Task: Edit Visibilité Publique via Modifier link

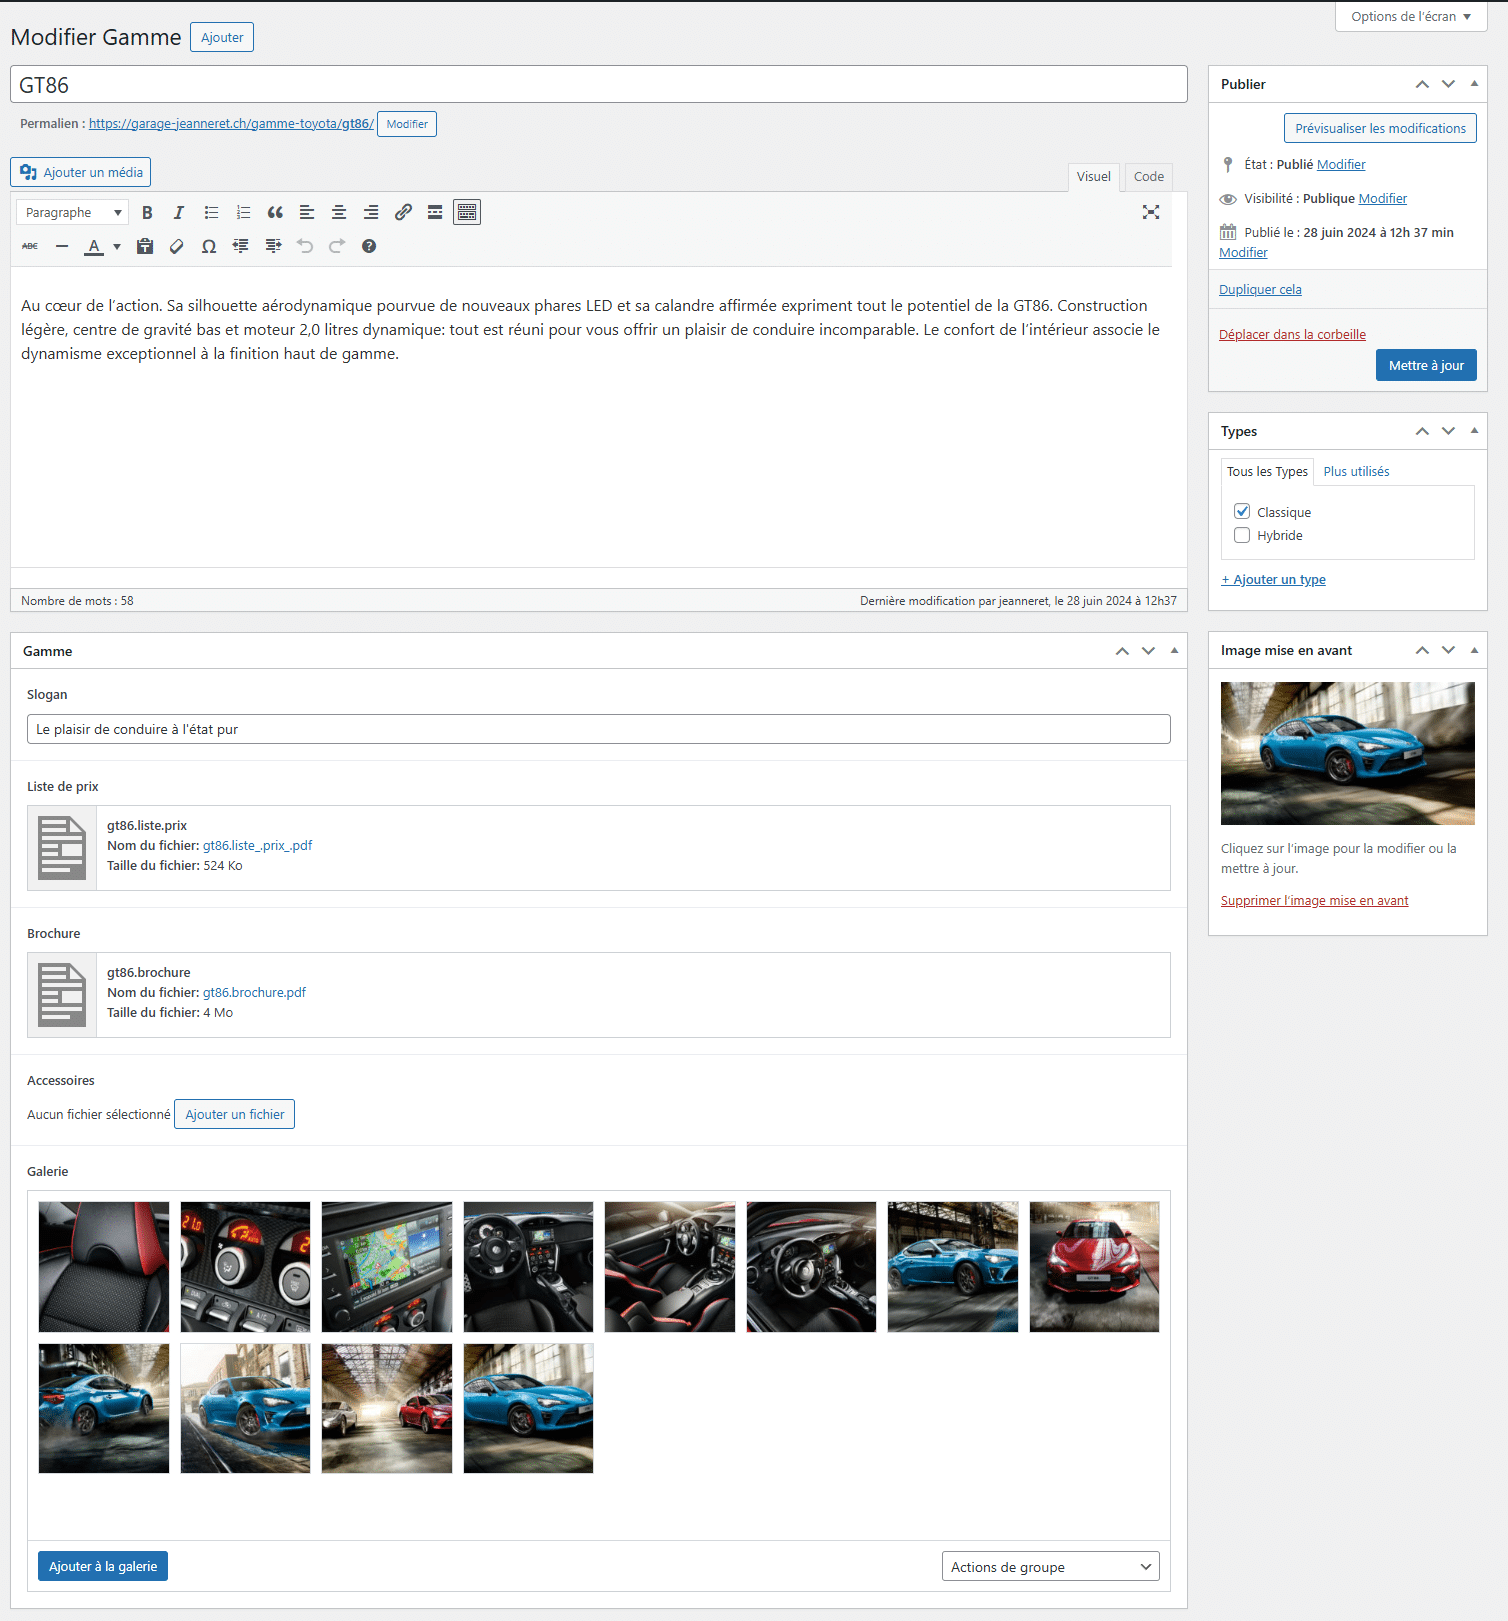Action: [1382, 198]
